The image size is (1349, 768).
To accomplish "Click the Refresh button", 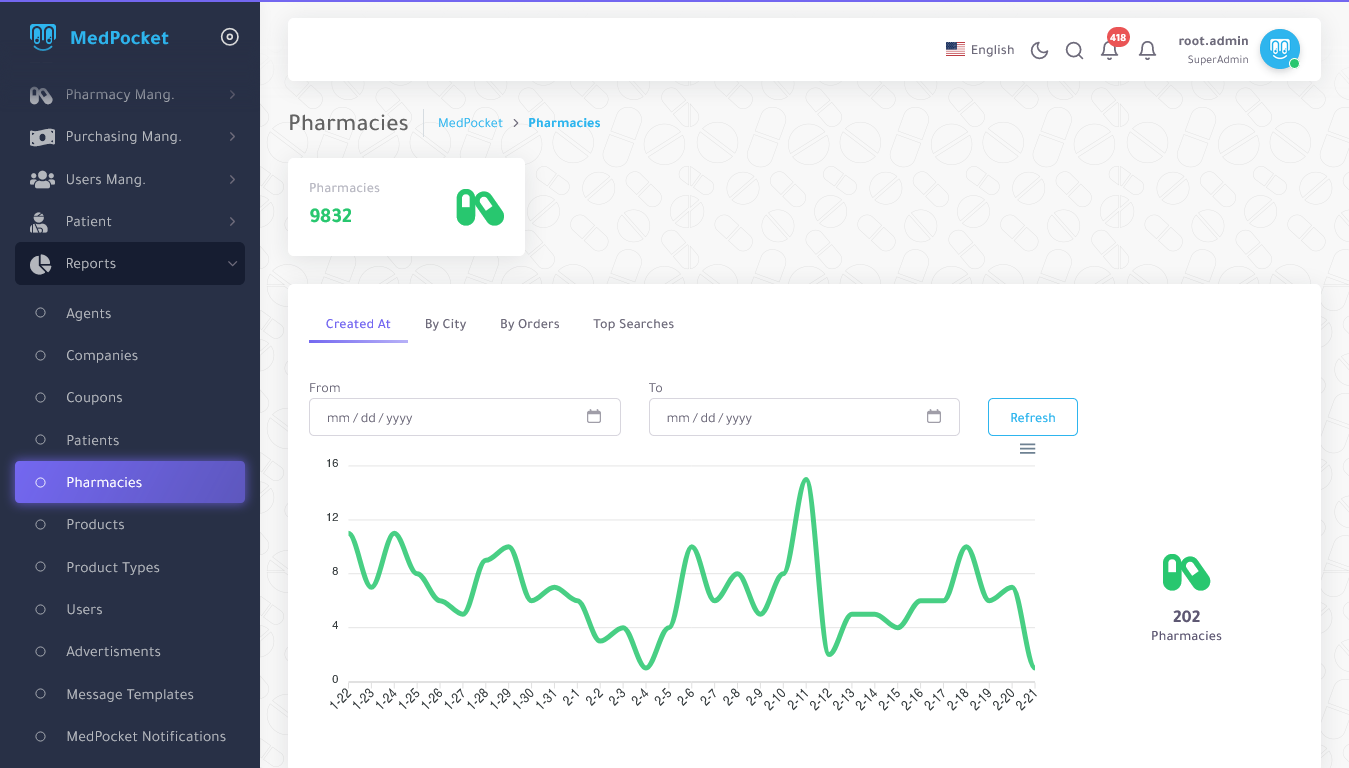I will click(1032, 417).
